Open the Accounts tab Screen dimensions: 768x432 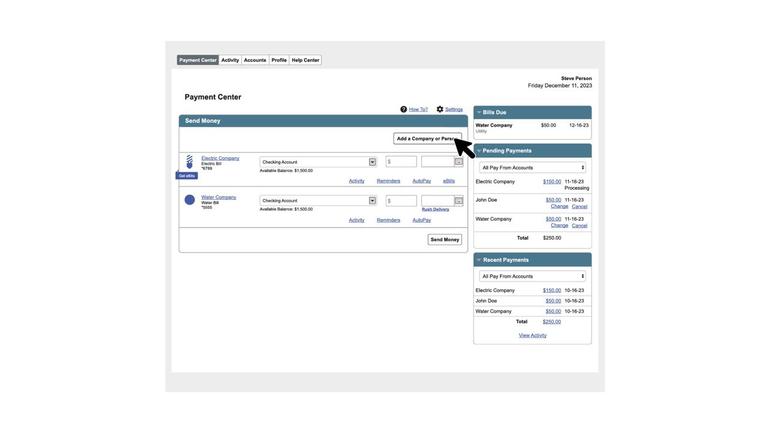point(255,60)
